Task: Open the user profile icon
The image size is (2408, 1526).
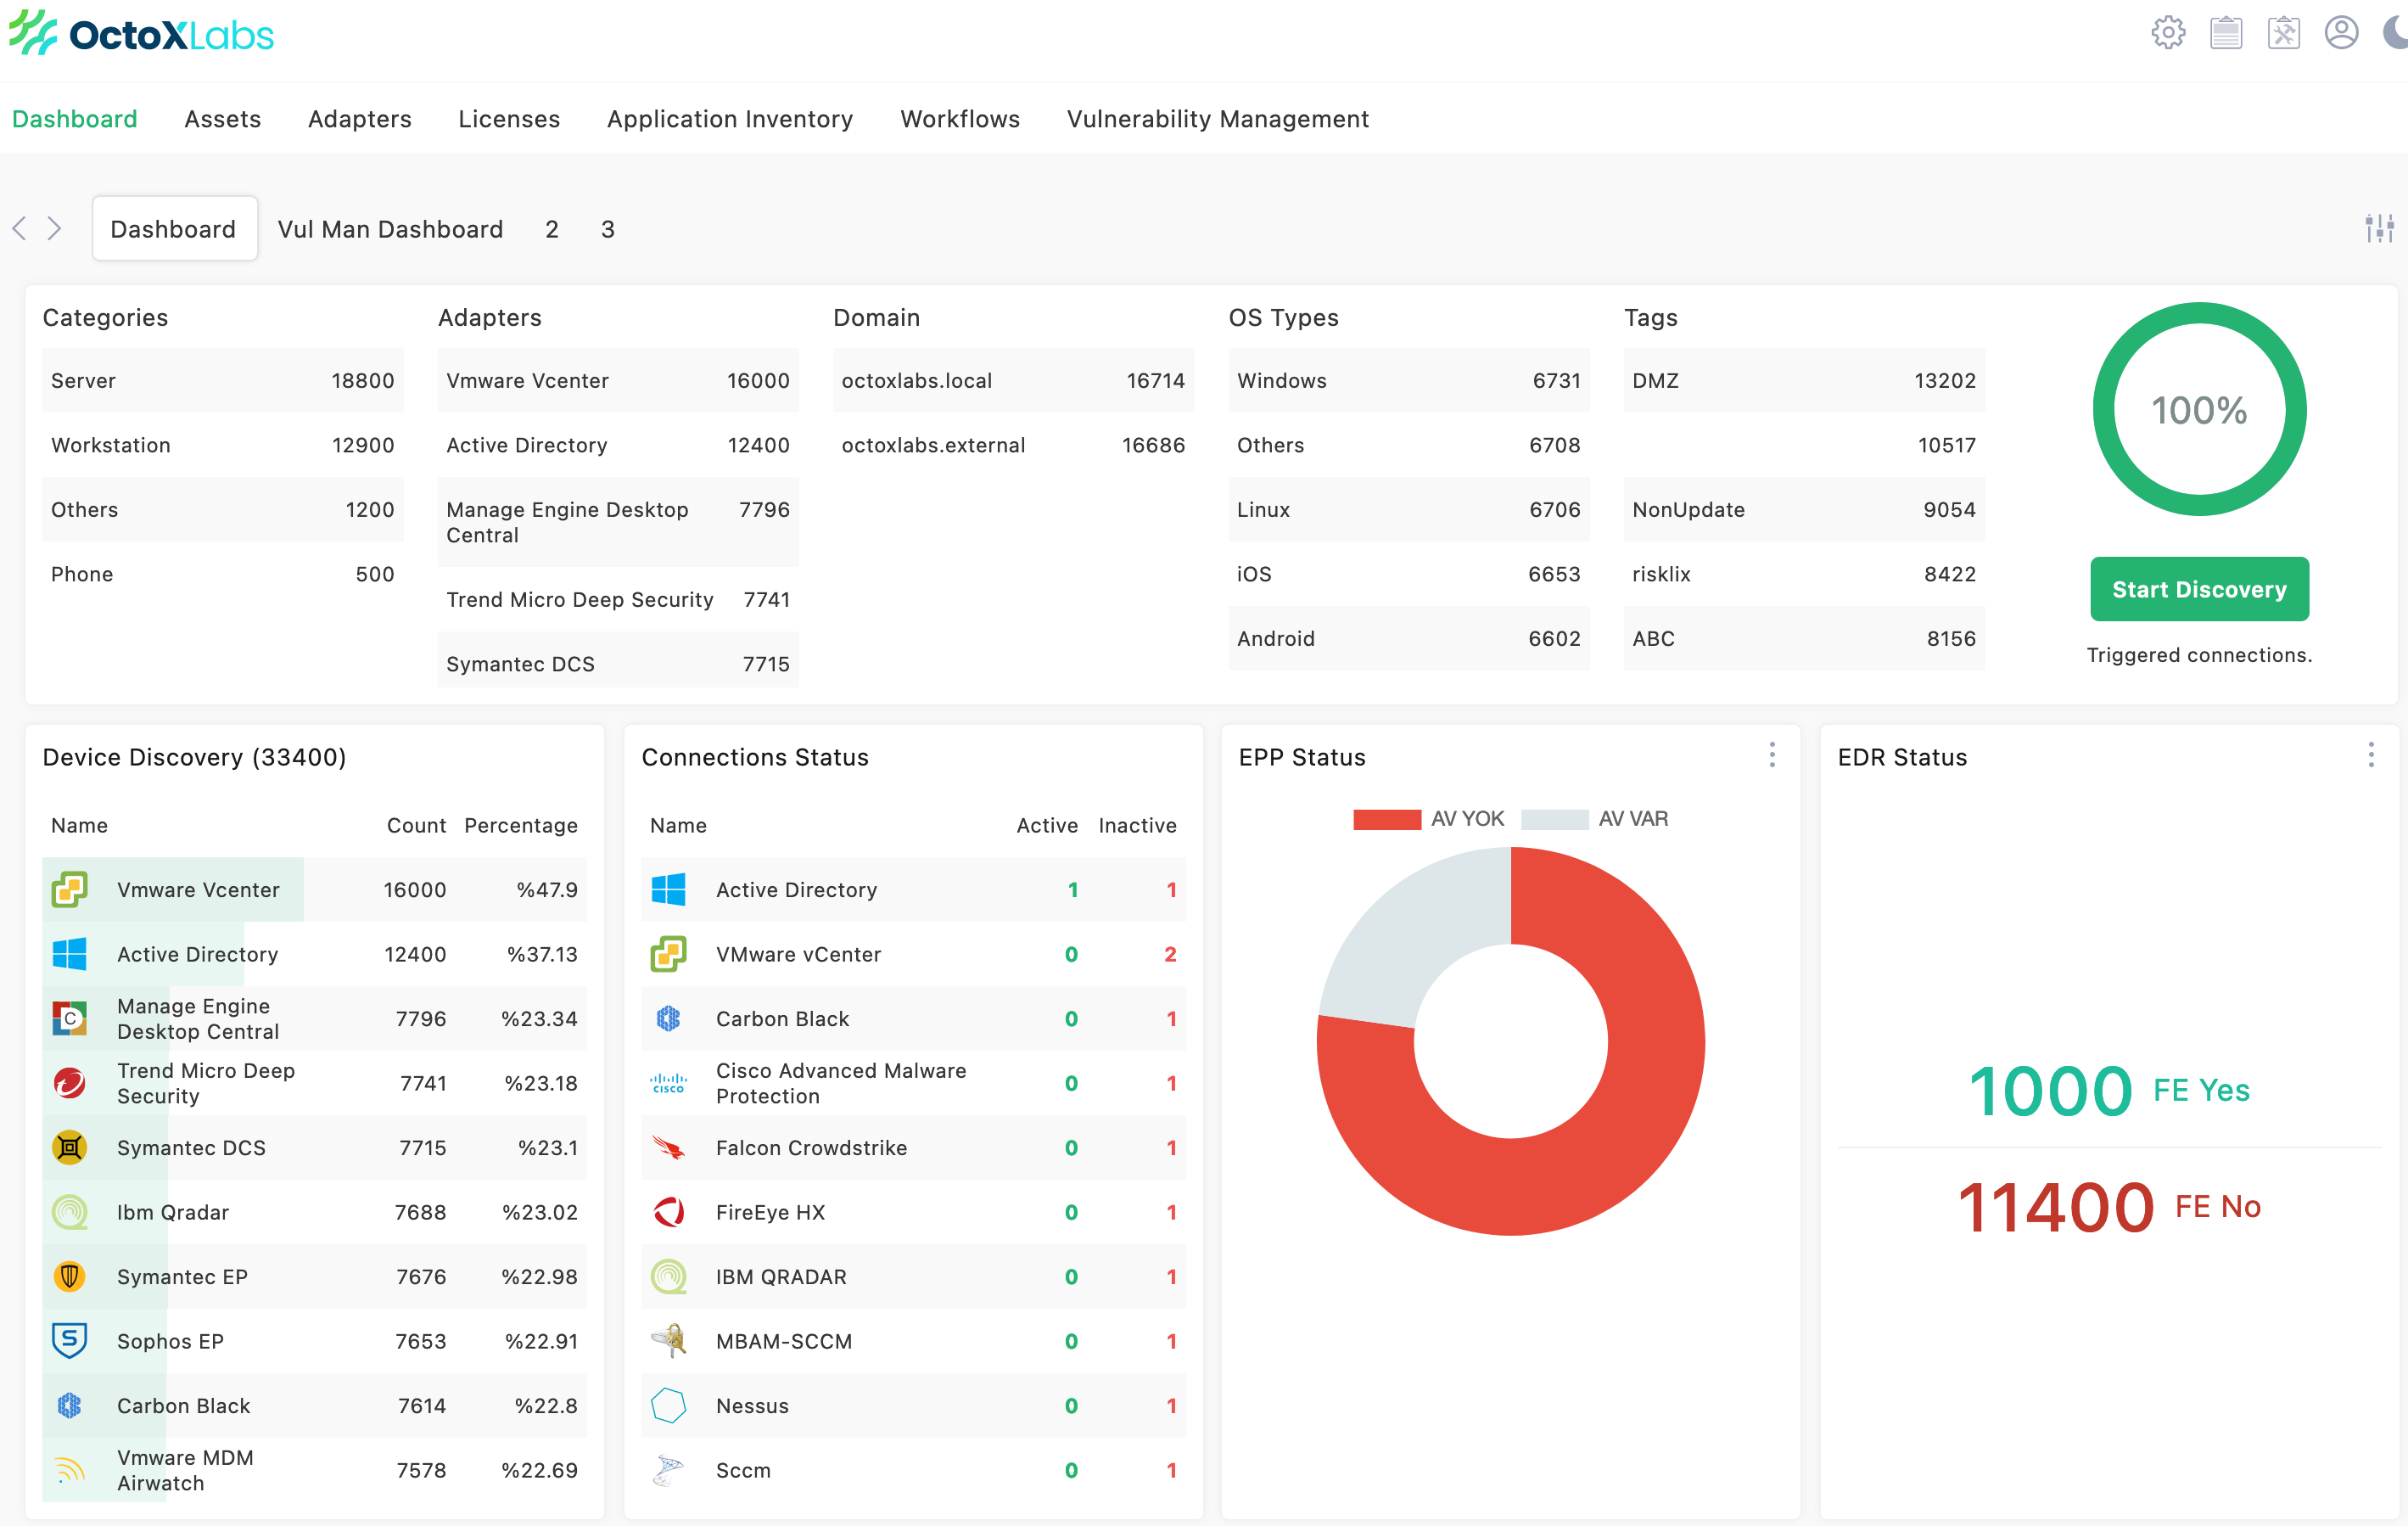Action: tap(2341, 33)
